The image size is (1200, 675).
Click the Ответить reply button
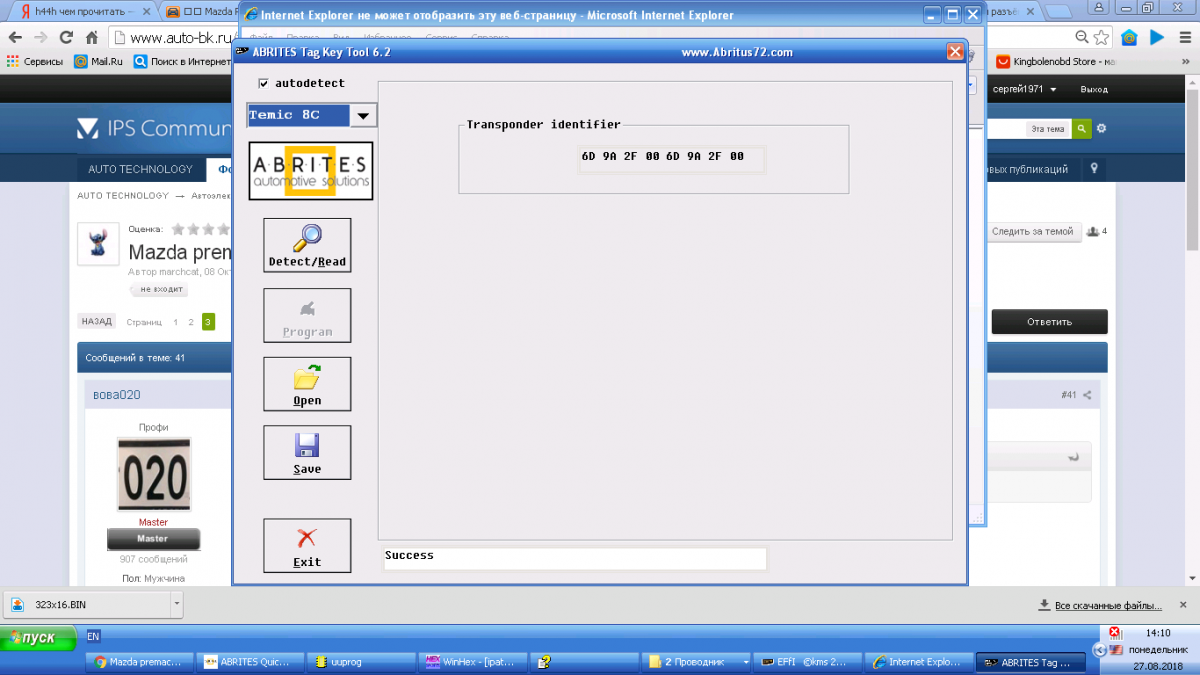(x=1049, y=322)
